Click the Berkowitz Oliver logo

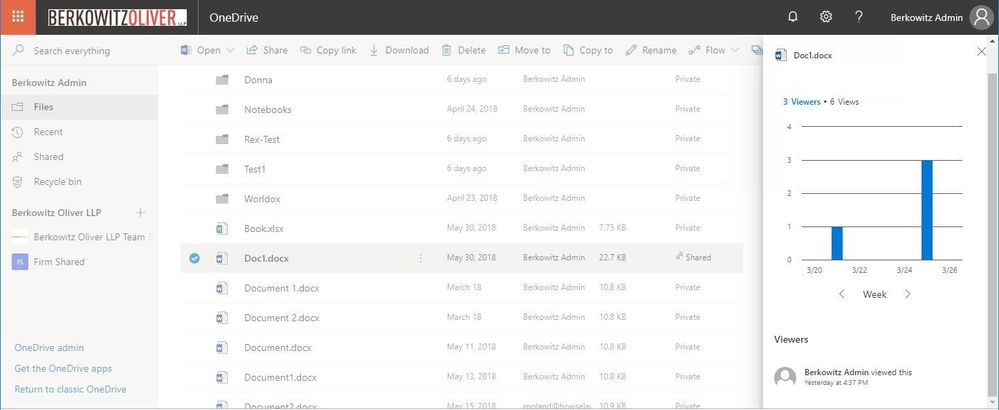coord(117,17)
